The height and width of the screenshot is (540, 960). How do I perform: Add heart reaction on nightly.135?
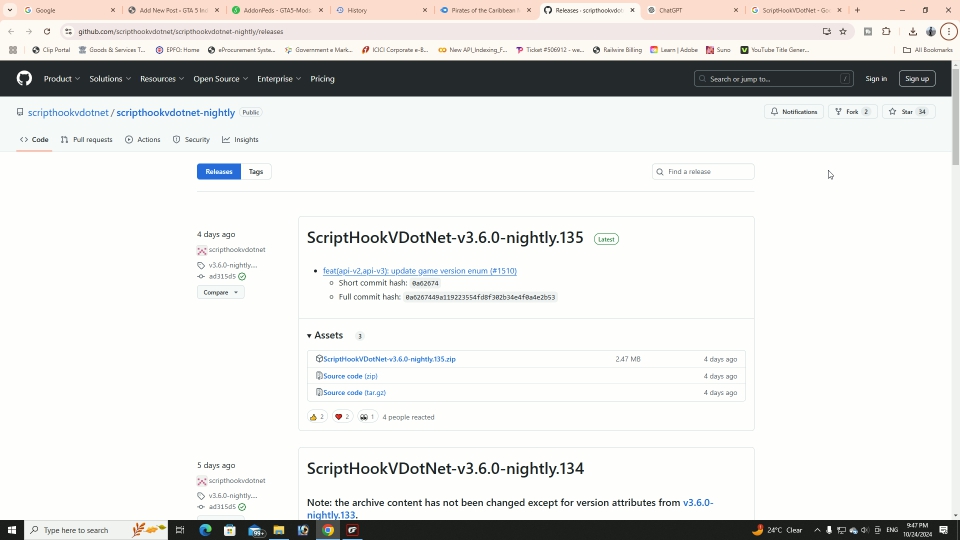click(342, 417)
